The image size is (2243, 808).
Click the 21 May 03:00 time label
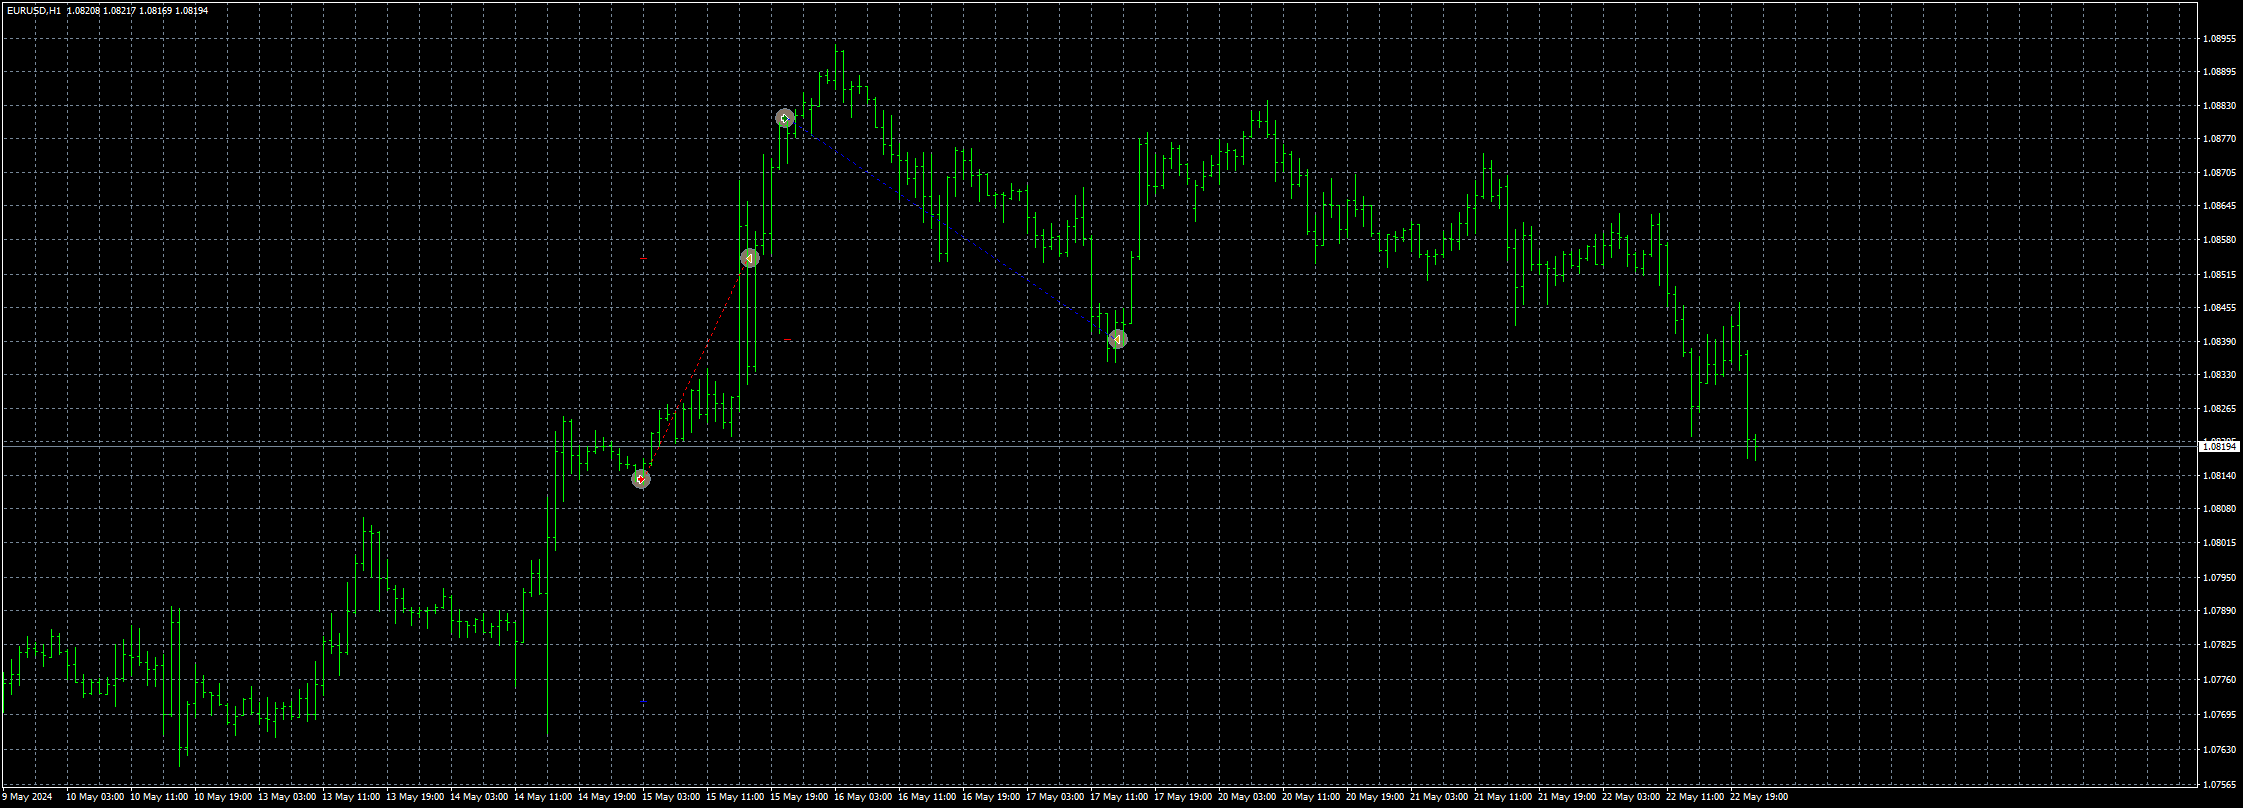click(1439, 797)
